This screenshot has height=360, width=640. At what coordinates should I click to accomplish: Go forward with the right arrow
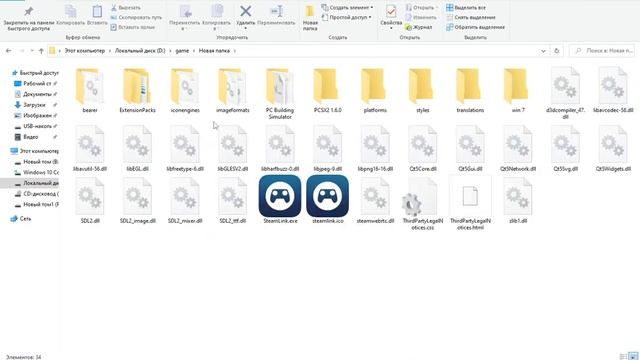pyautogui.click(x=22, y=51)
